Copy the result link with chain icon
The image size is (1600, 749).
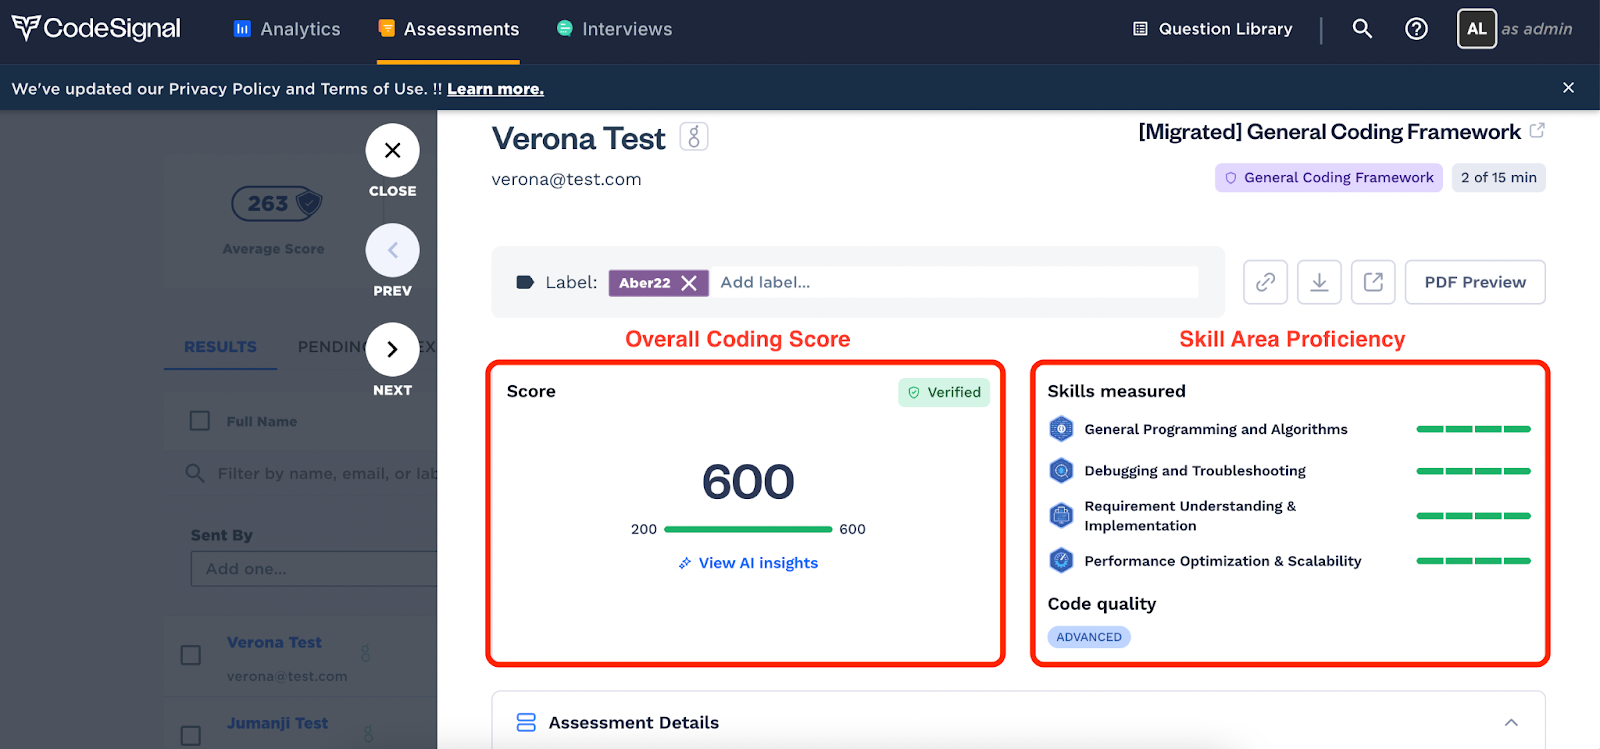click(x=1265, y=282)
